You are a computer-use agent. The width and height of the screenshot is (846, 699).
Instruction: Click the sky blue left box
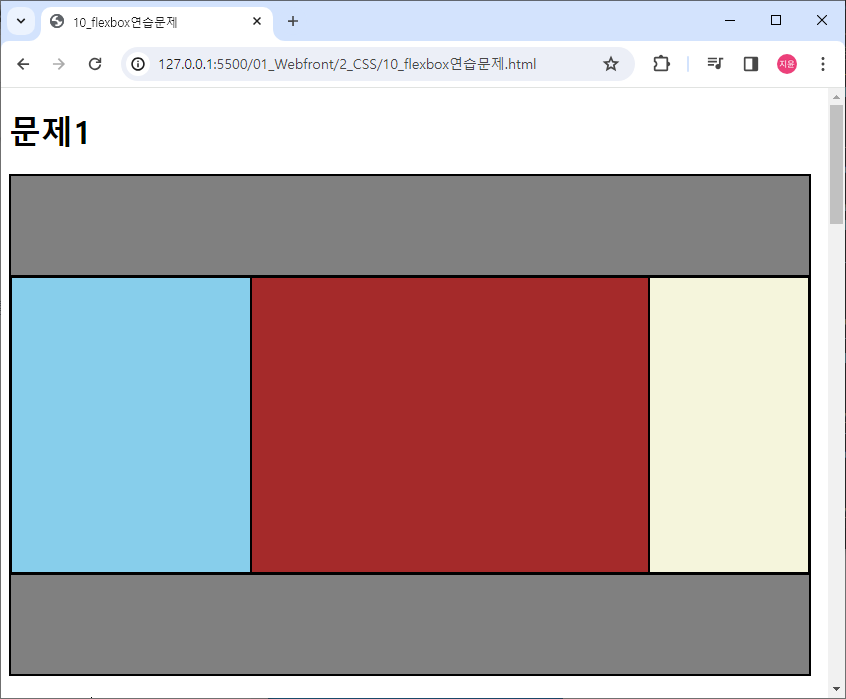click(131, 425)
